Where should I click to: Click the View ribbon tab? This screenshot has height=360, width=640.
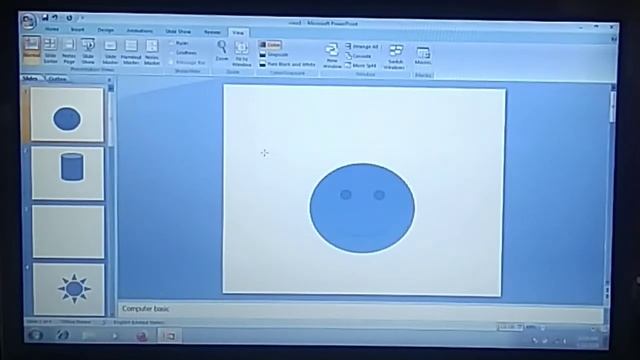point(238,33)
